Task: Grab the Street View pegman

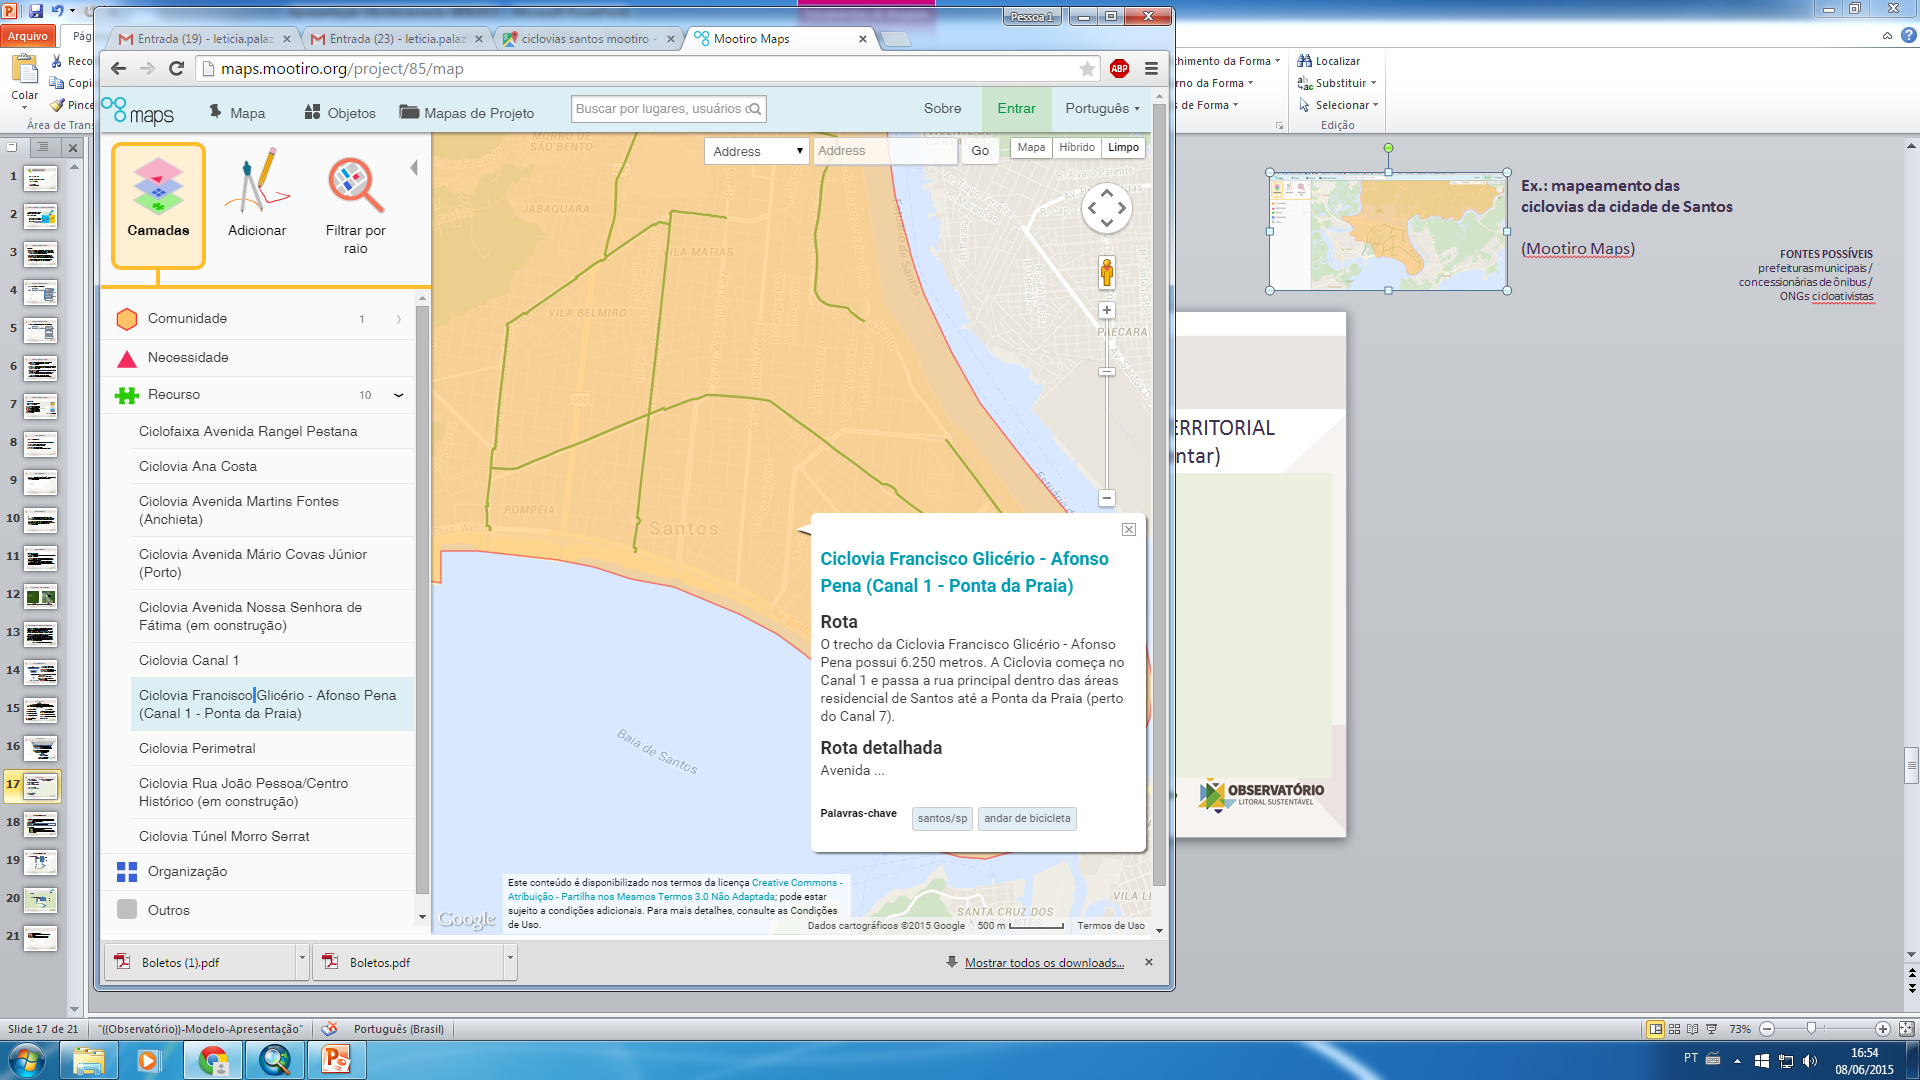Action: (1107, 272)
